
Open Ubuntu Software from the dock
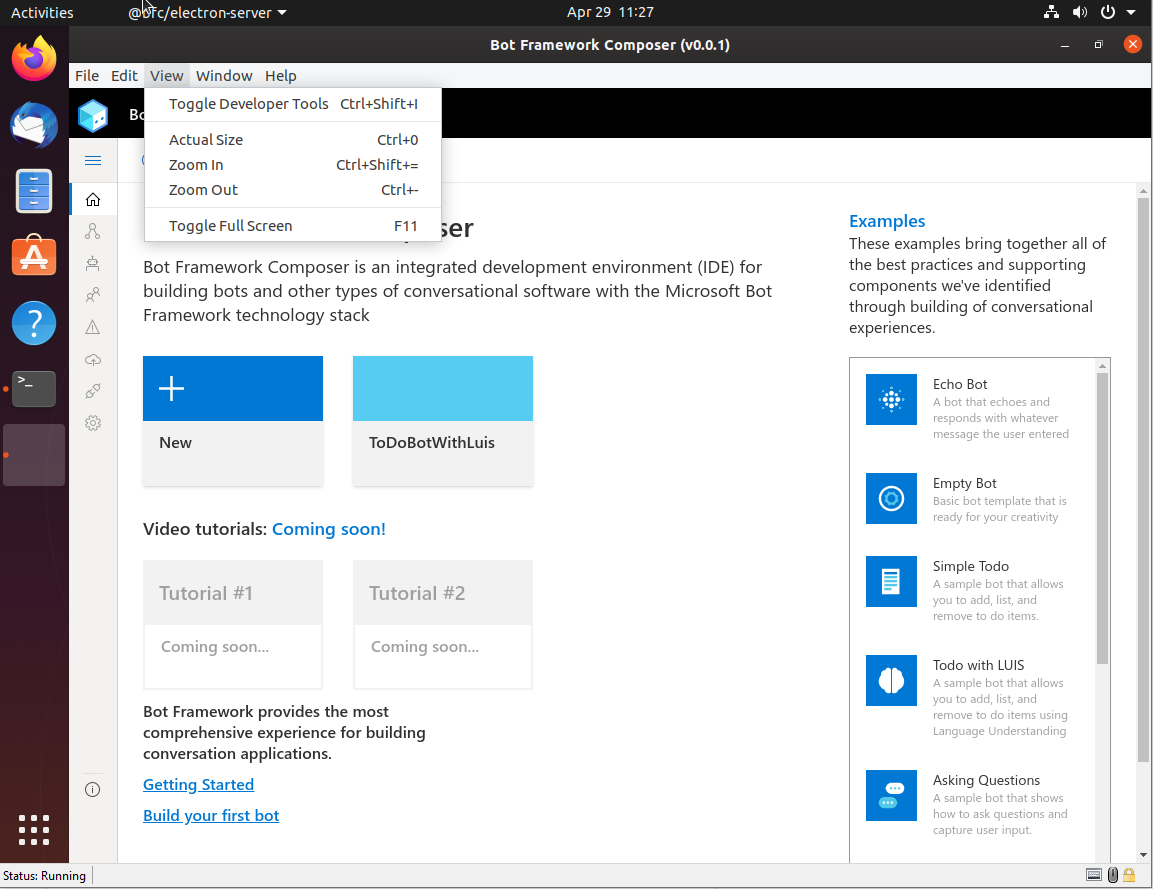click(x=34, y=255)
